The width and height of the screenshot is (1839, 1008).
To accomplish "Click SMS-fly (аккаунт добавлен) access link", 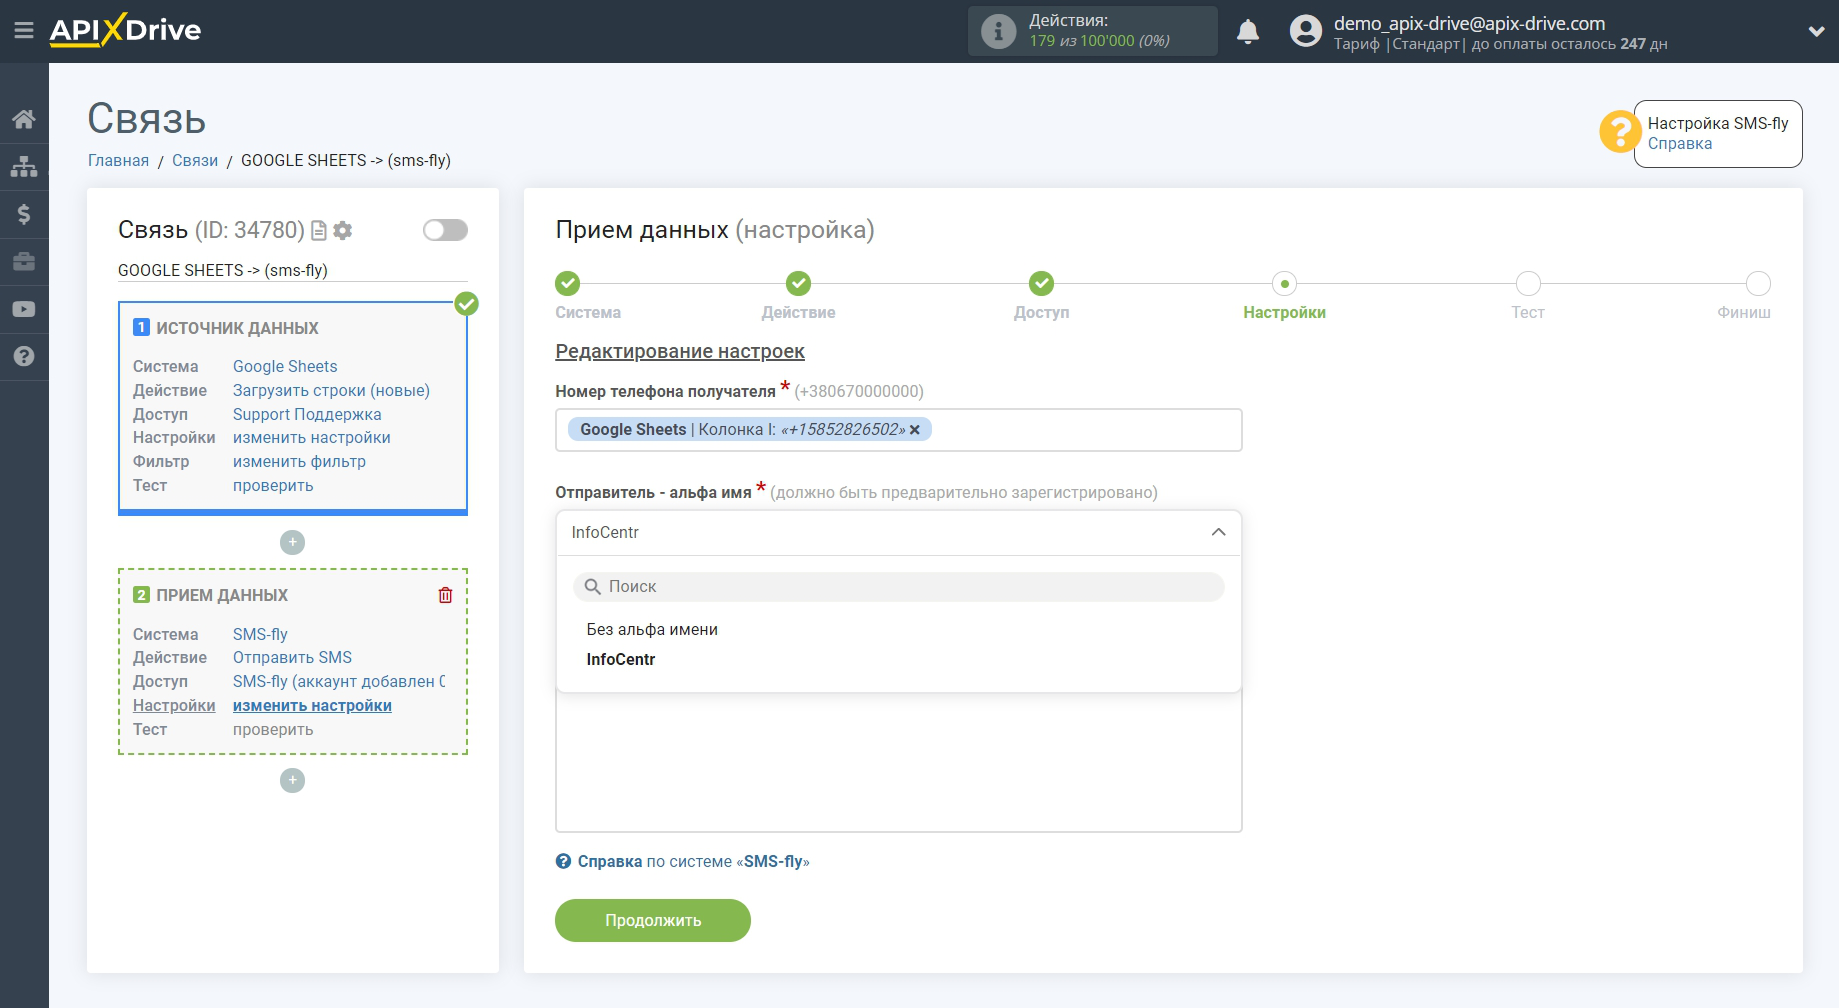I will 339,681.
